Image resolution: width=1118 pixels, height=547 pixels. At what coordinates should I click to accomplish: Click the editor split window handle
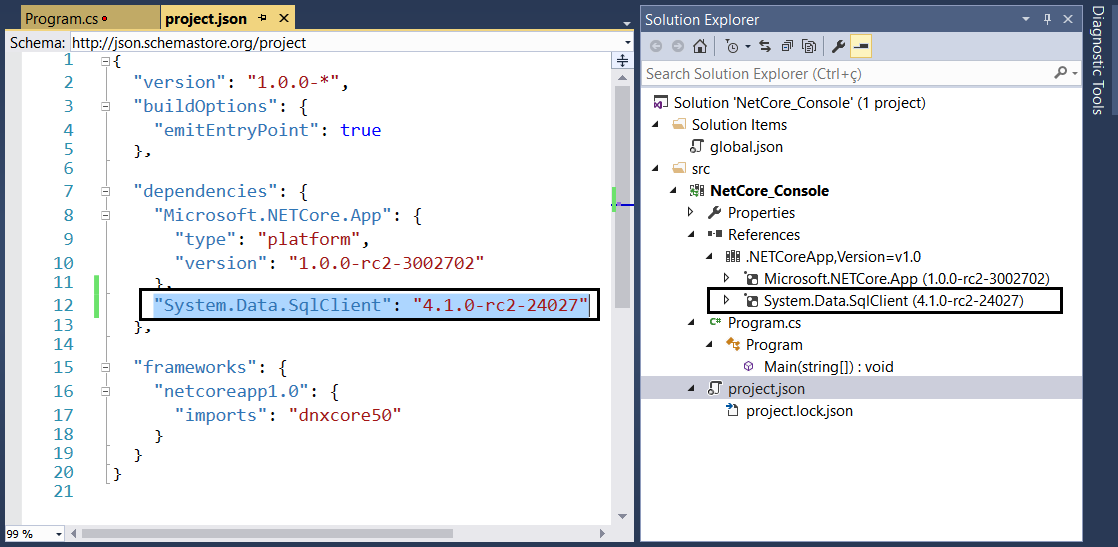(622, 60)
